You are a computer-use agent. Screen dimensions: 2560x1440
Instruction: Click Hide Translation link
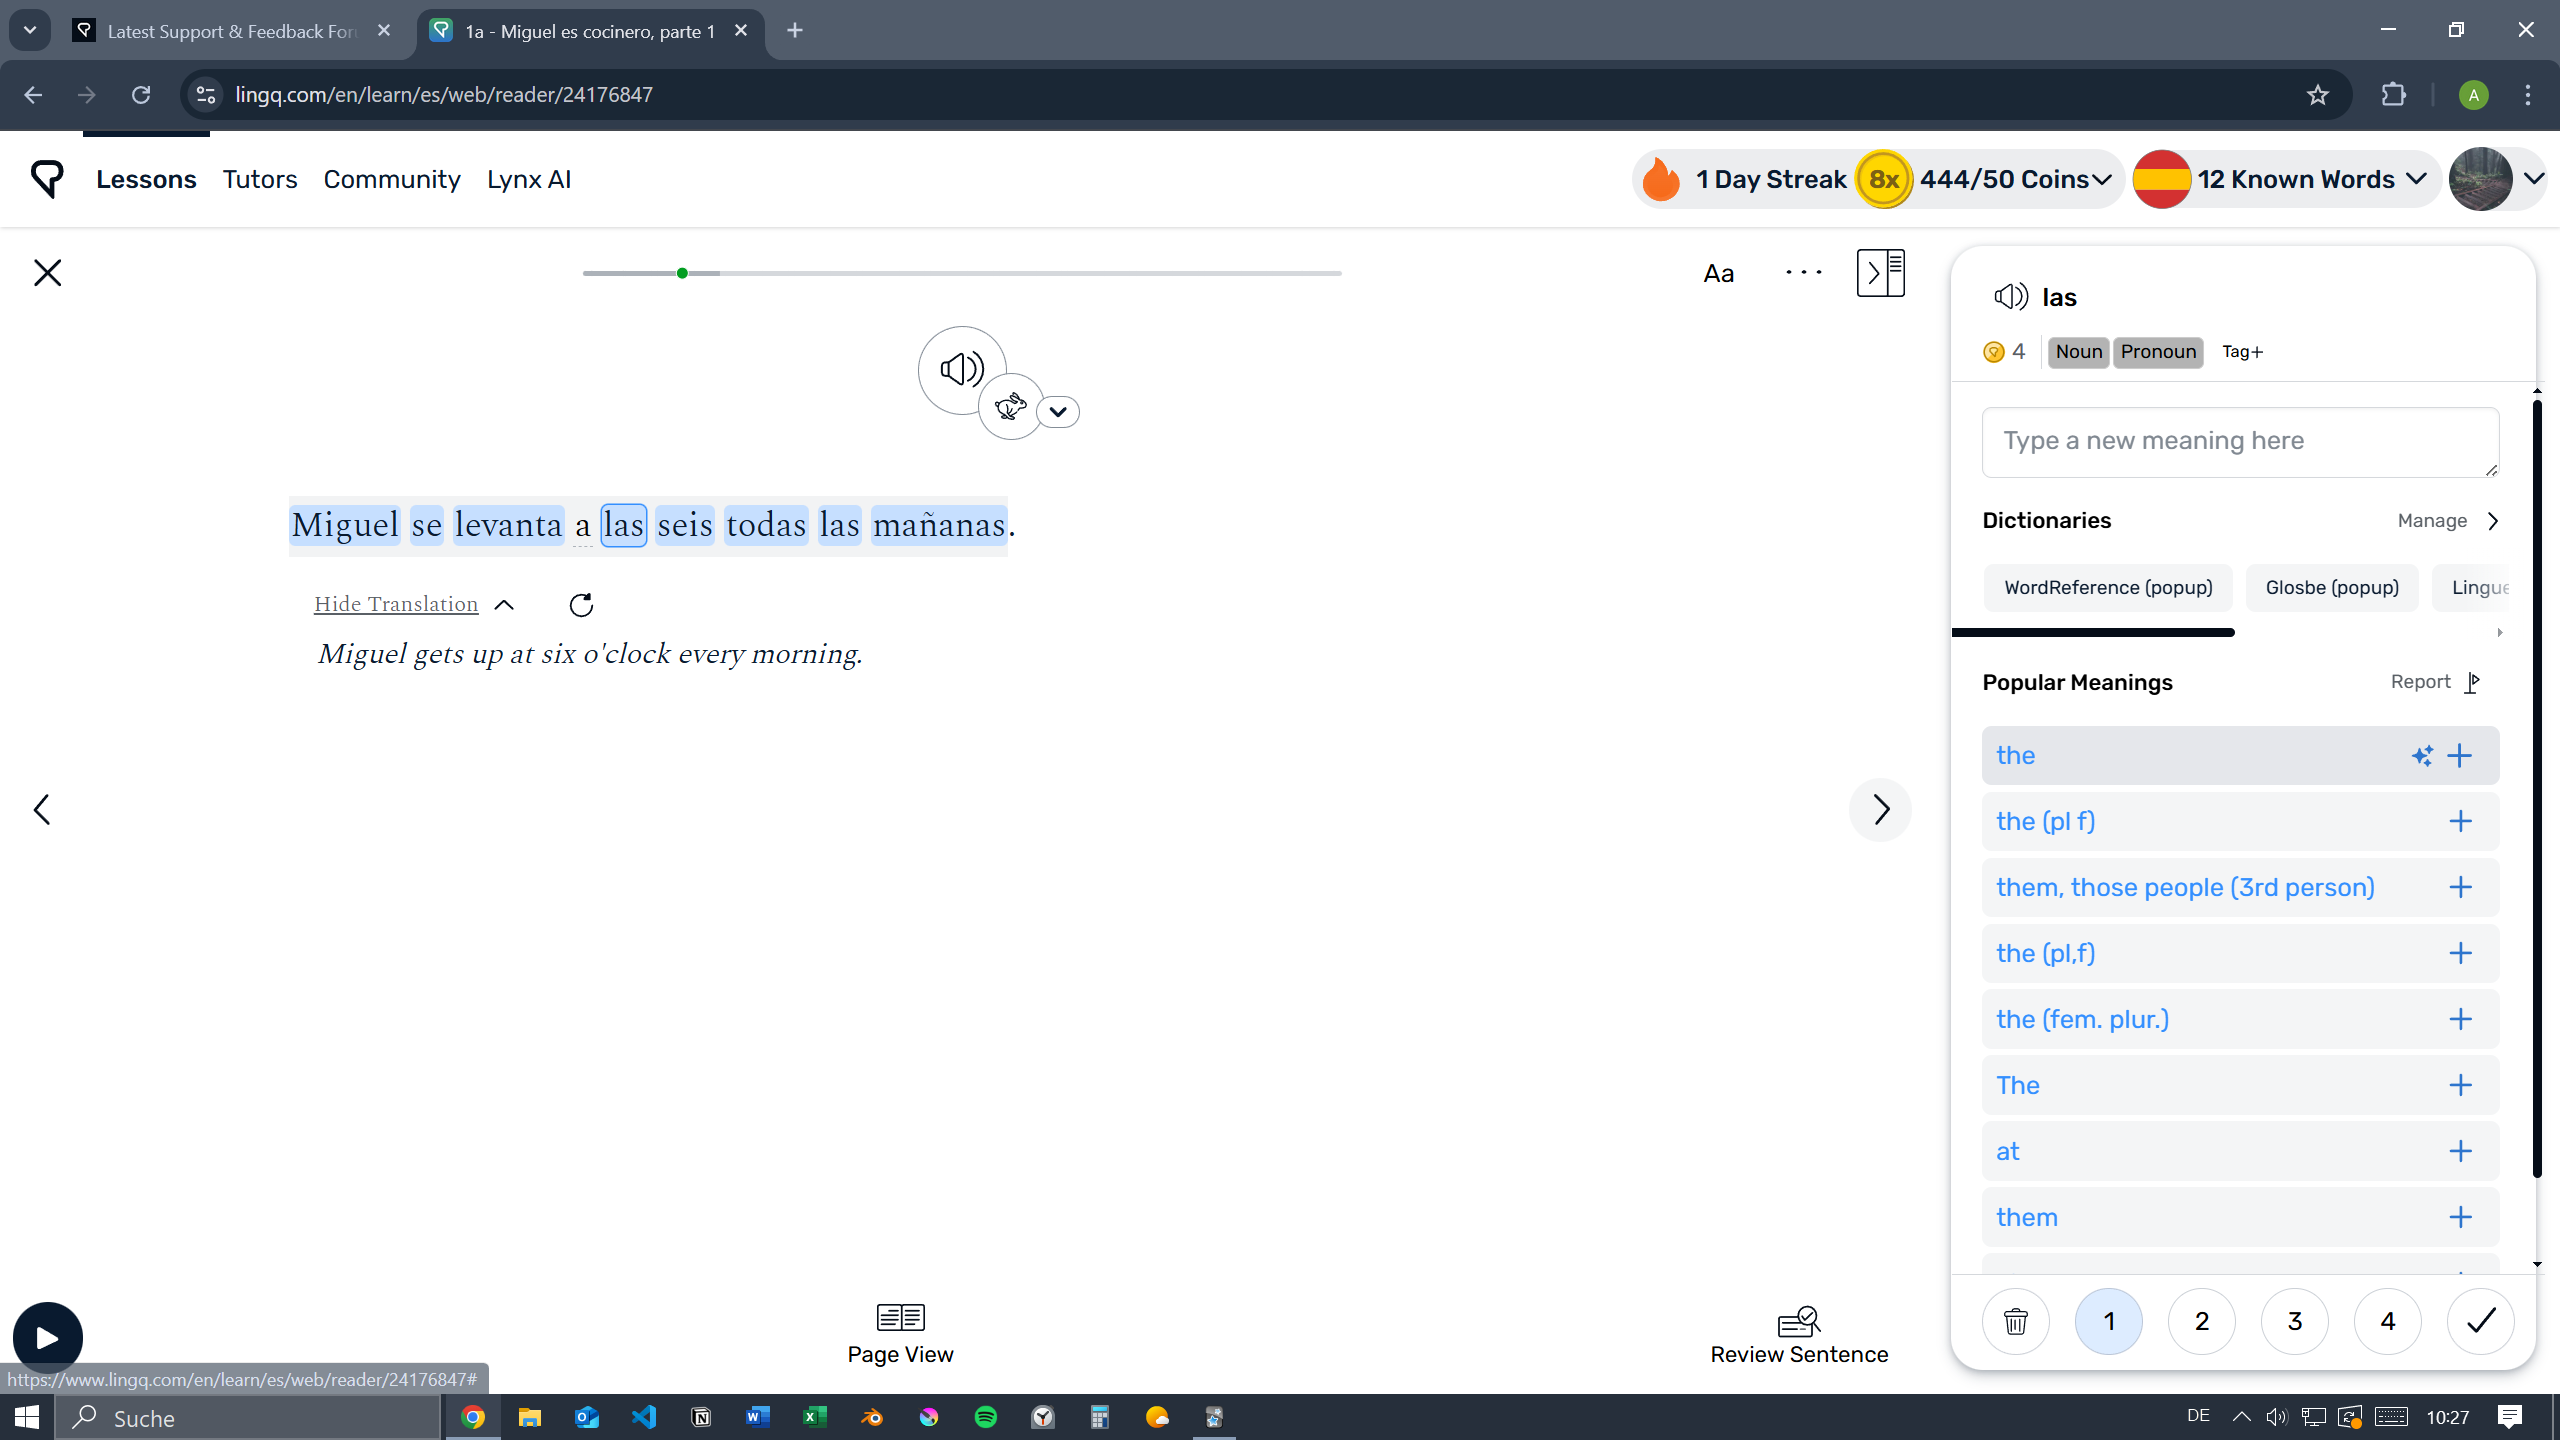click(x=396, y=604)
